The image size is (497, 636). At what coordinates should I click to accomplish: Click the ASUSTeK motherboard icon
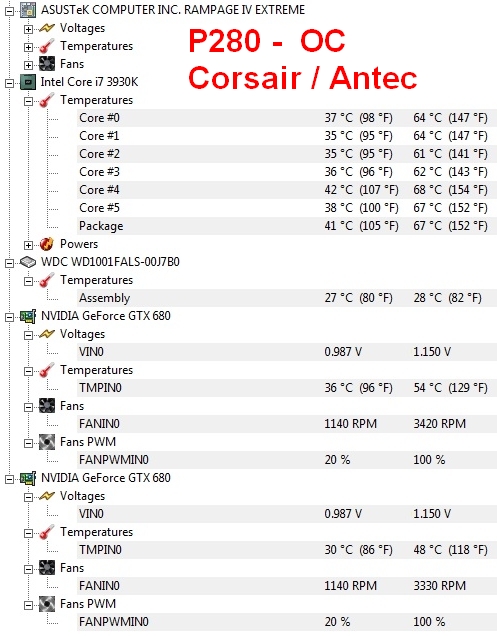point(28,10)
